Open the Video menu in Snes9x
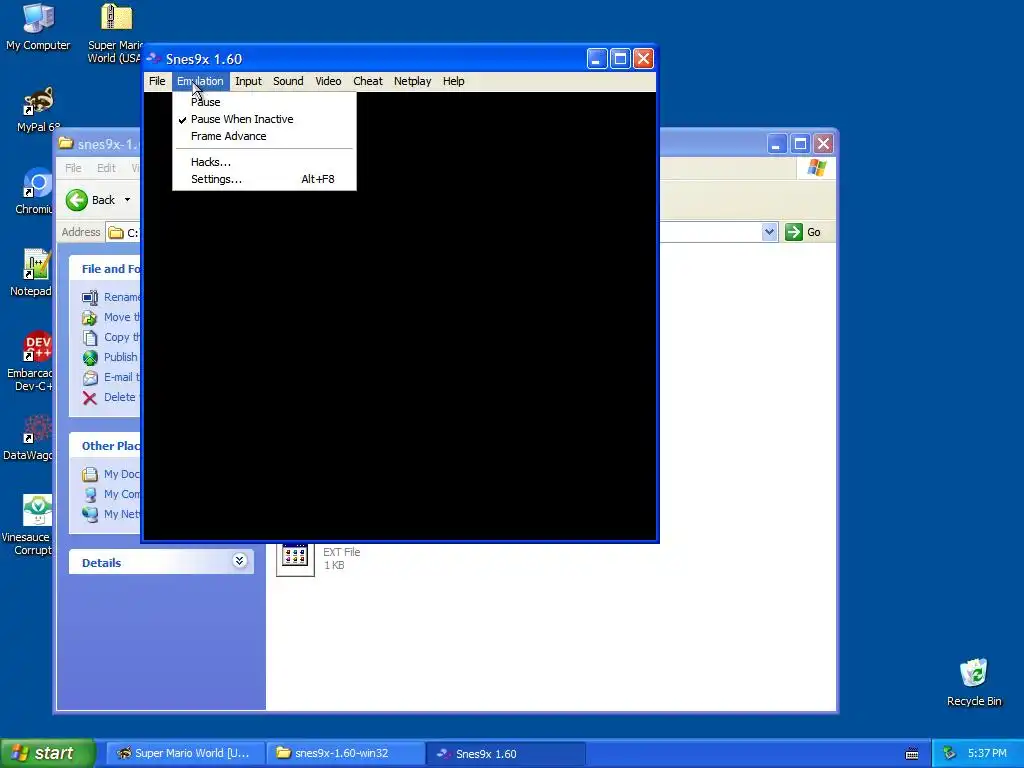 pyautogui.click(x=328, y=81)
